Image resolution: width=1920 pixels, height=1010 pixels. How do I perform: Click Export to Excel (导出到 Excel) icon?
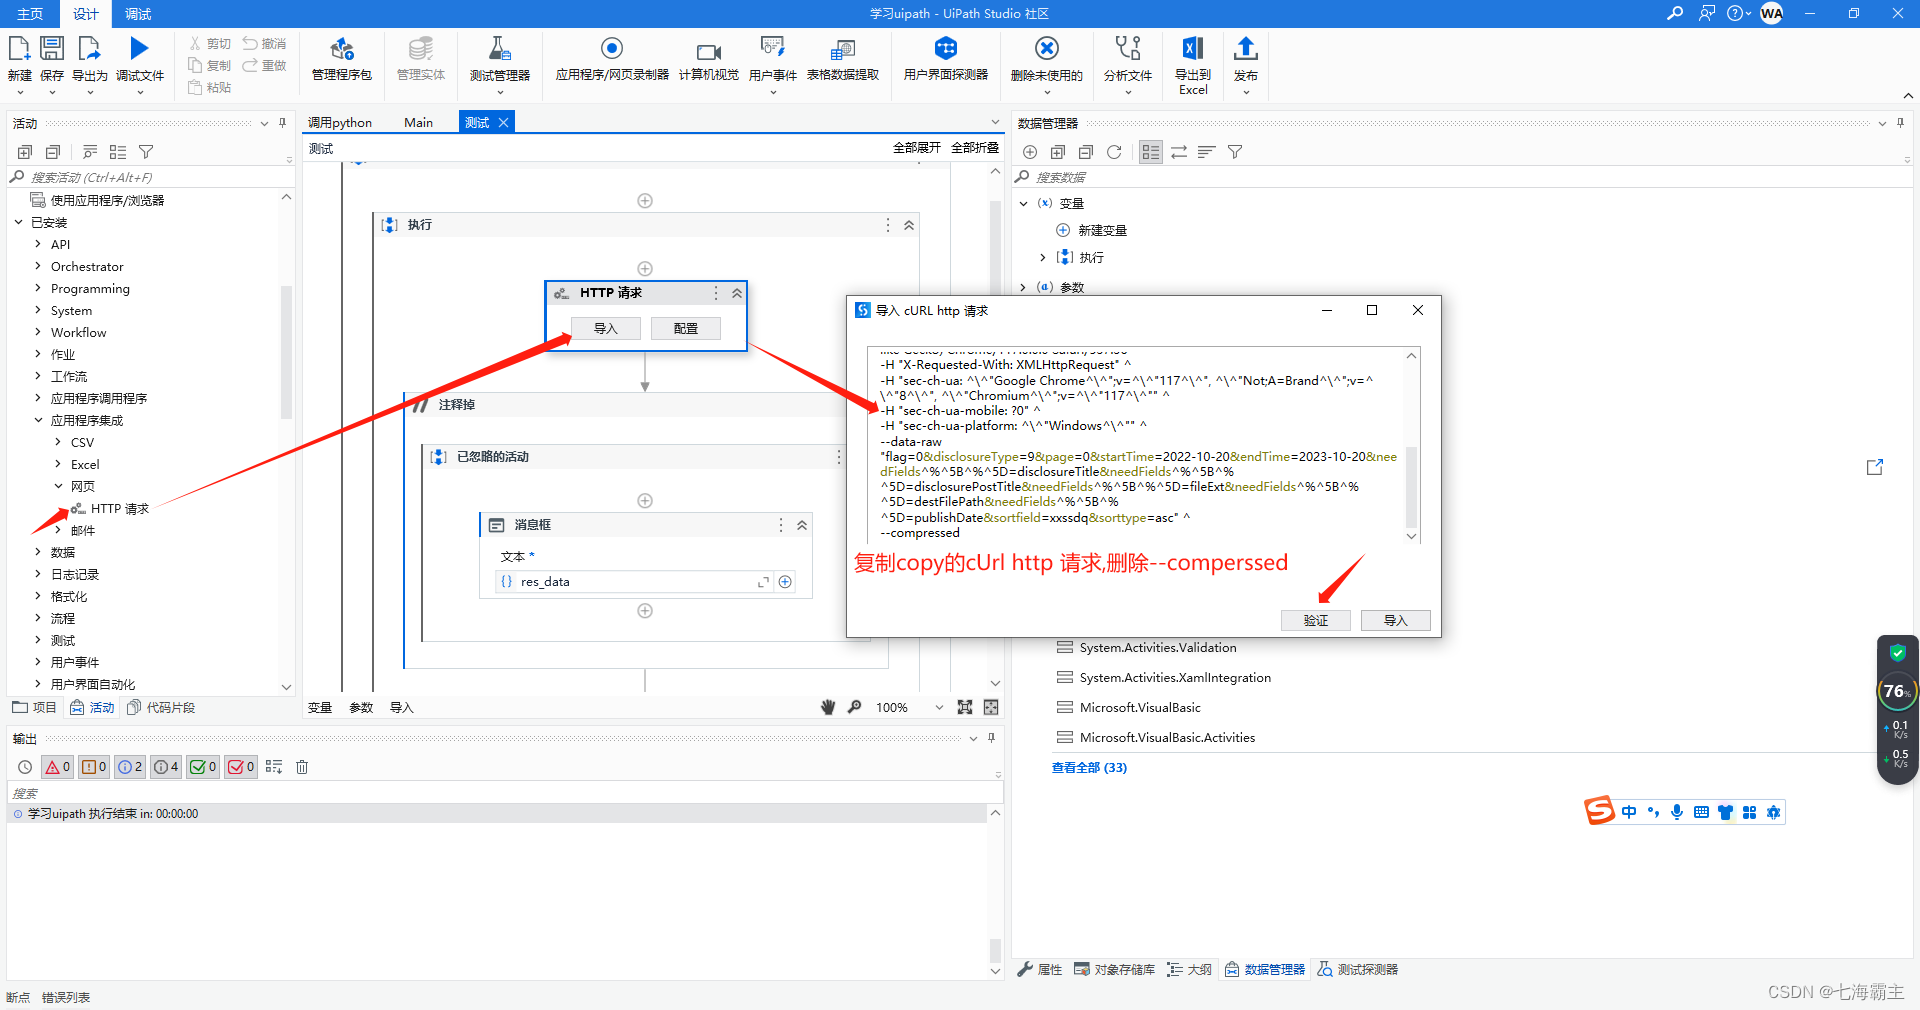coord(1193,49)
